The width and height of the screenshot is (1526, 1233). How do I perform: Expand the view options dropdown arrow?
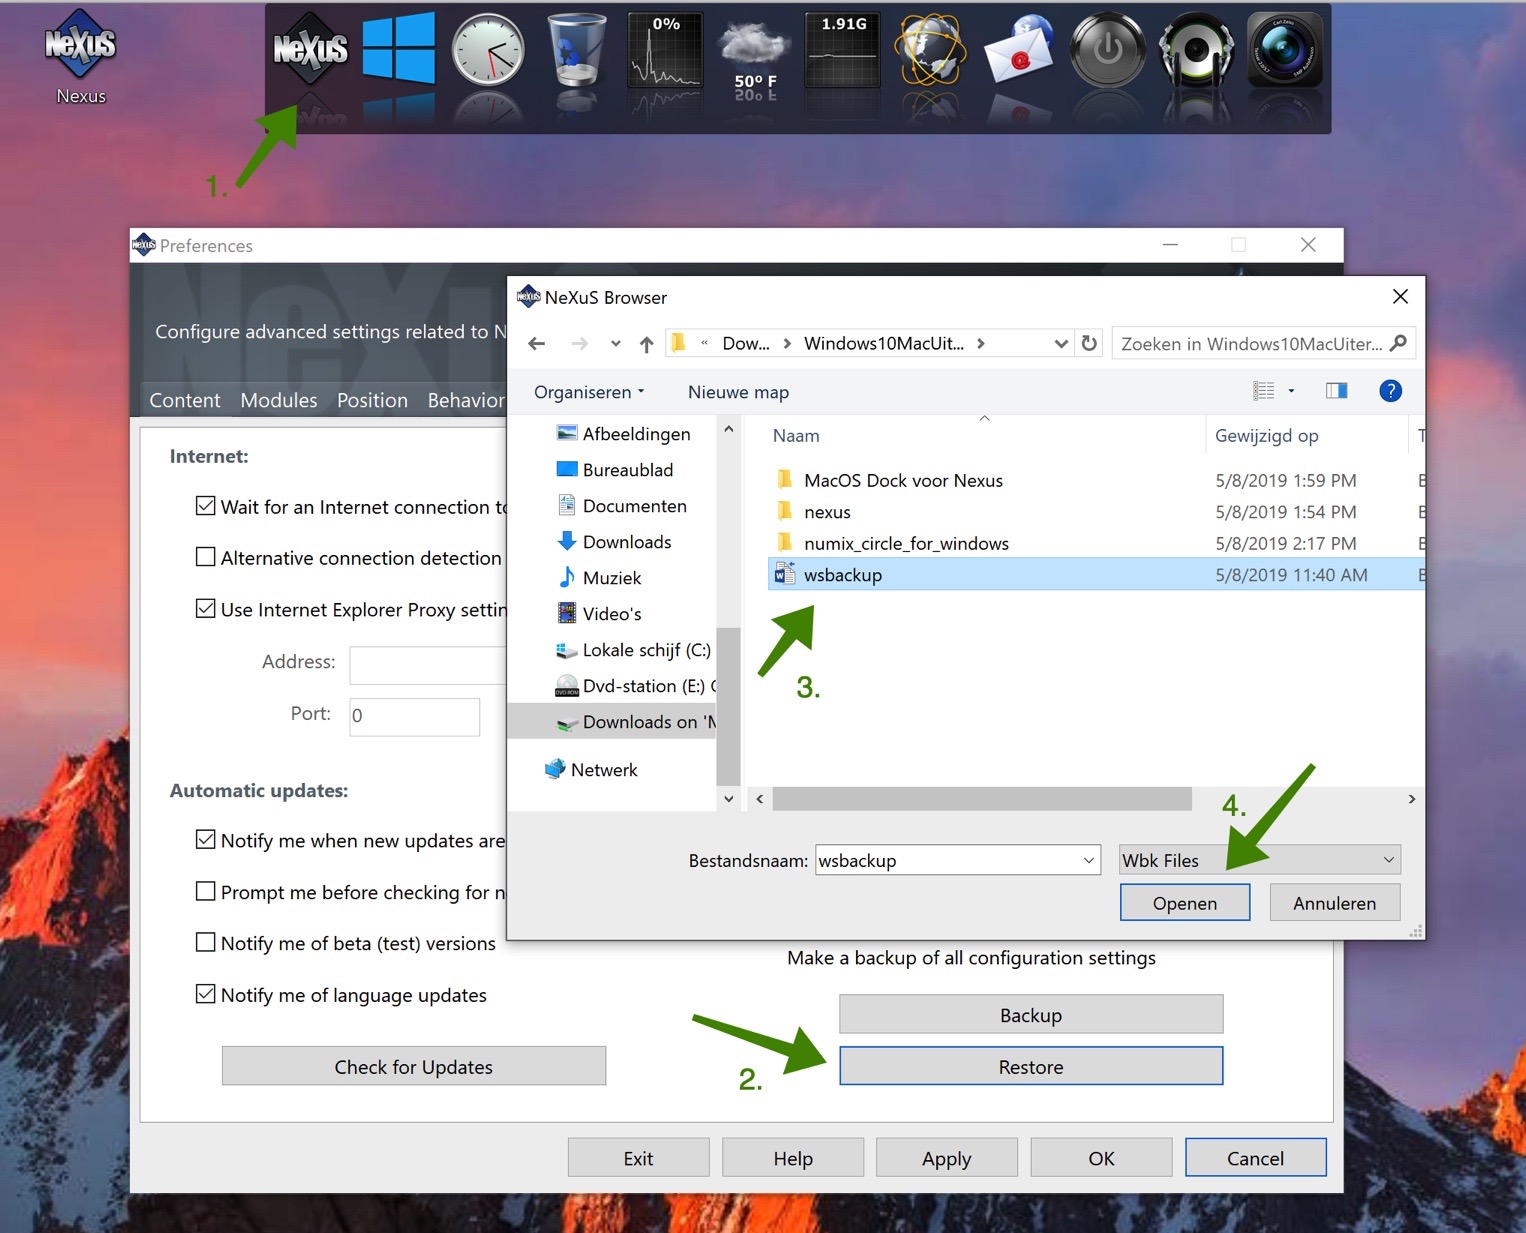pos(1291,391)
